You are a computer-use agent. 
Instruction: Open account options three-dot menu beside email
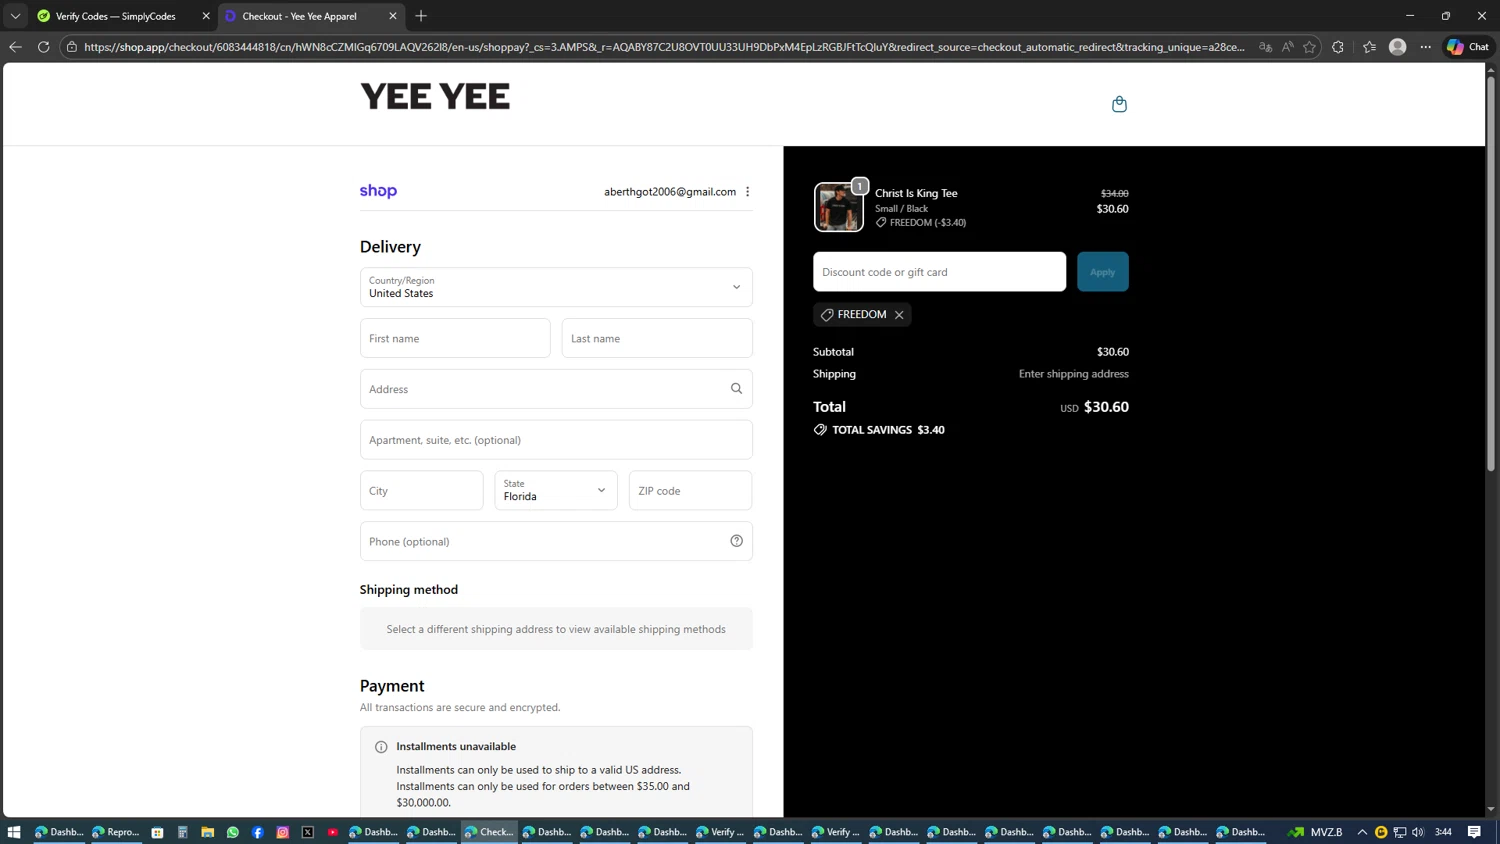click(x=747, y=192)
